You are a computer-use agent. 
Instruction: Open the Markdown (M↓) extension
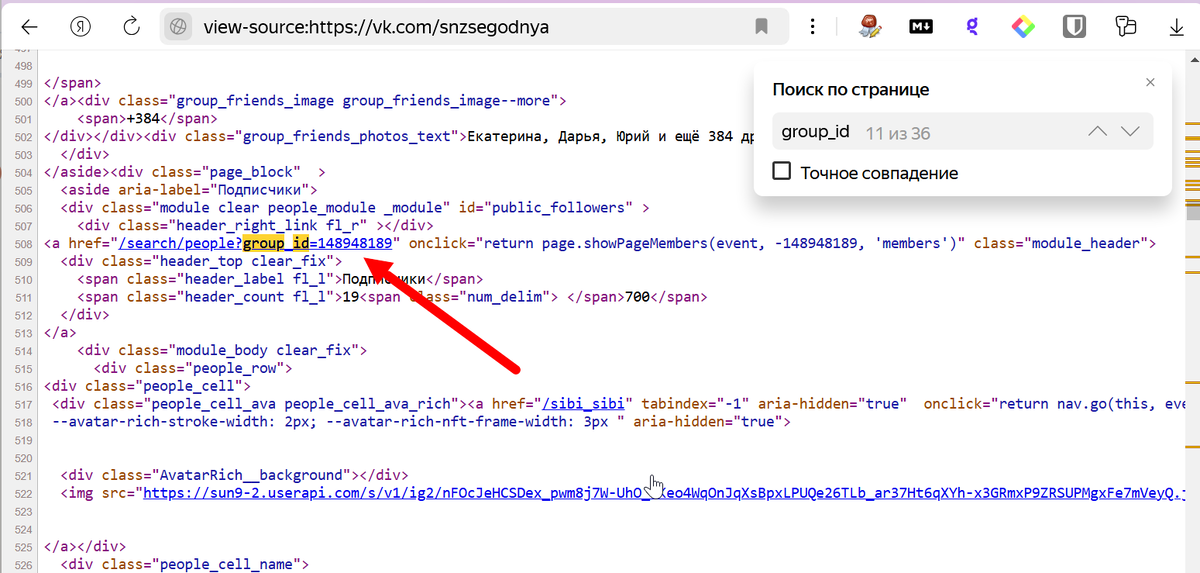921,27
